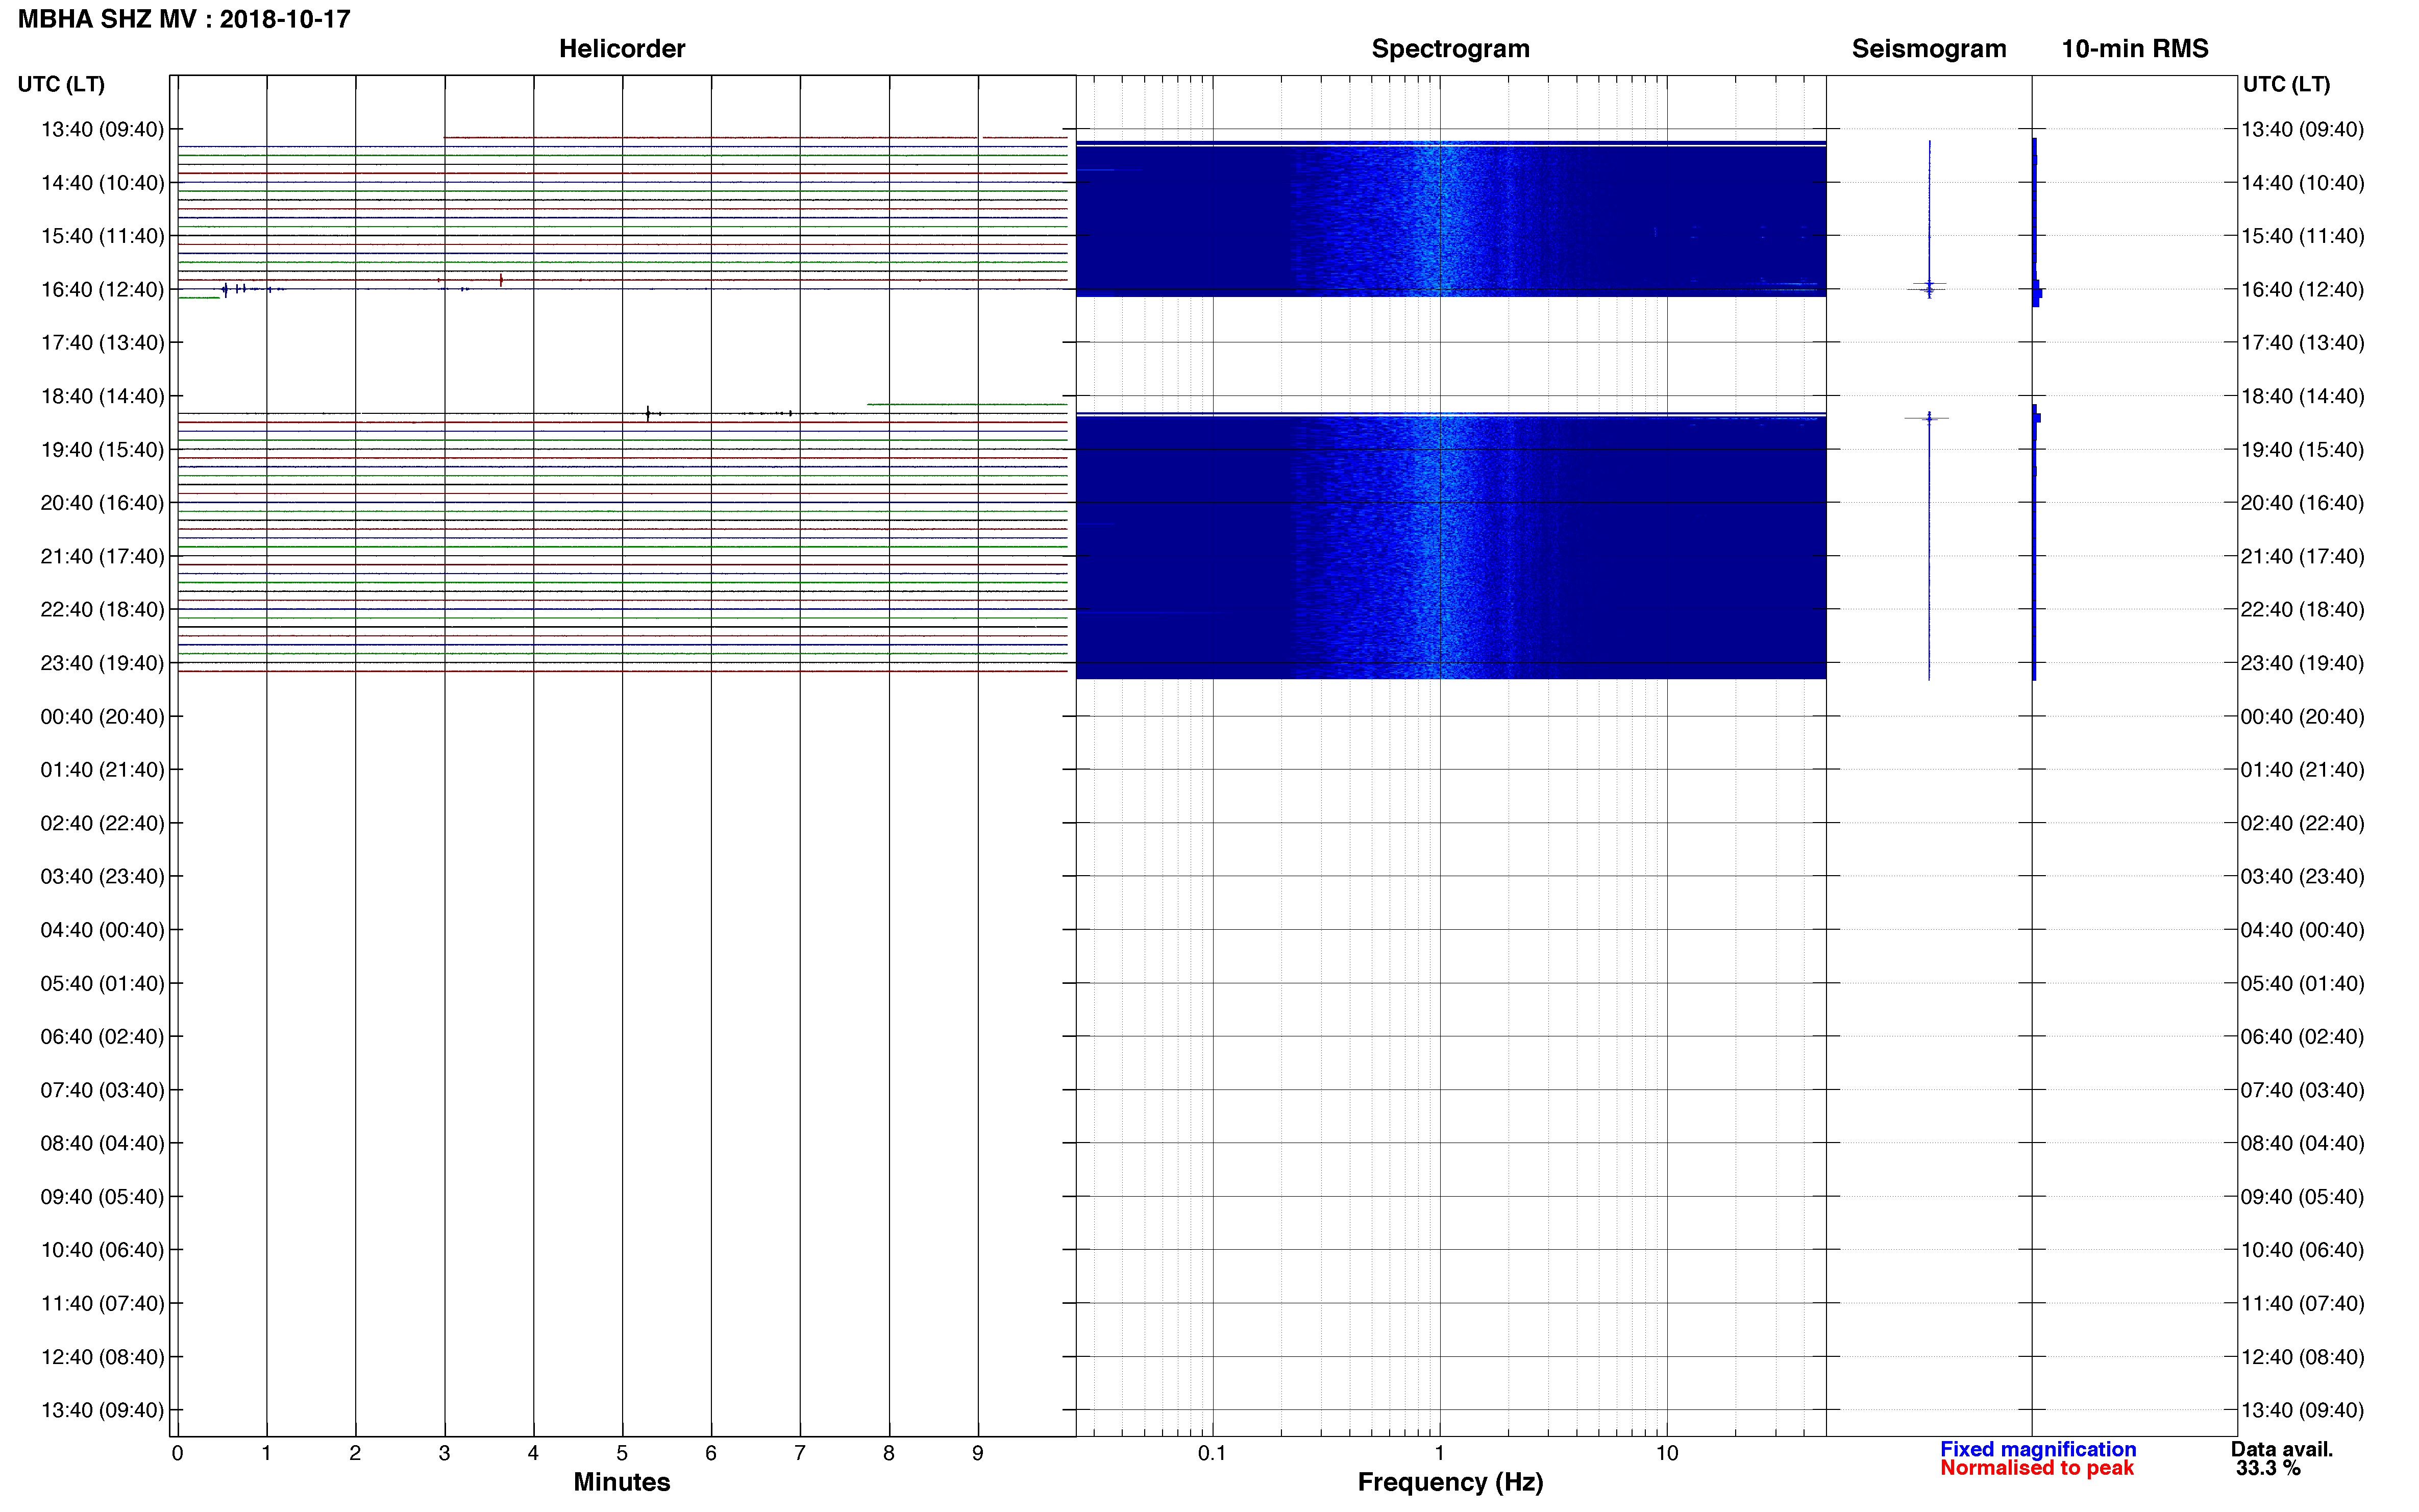Select right-axis time label '20:40 (16:40)'
Screen dimensions: 2419x1512
coord(2303,503)
